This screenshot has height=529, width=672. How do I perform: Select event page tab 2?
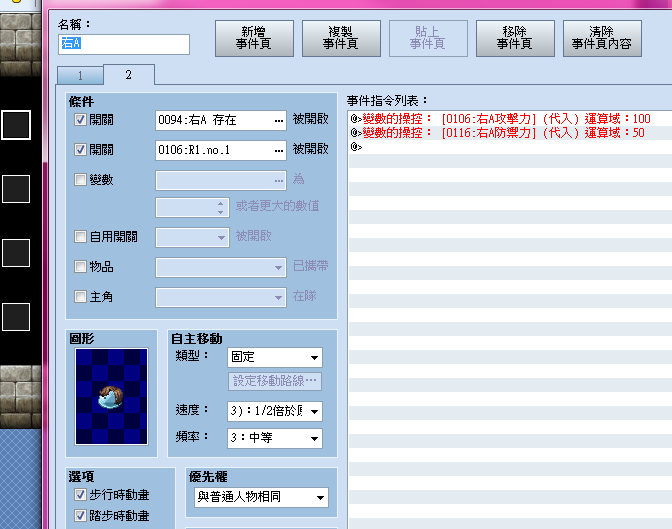point(129,75)
